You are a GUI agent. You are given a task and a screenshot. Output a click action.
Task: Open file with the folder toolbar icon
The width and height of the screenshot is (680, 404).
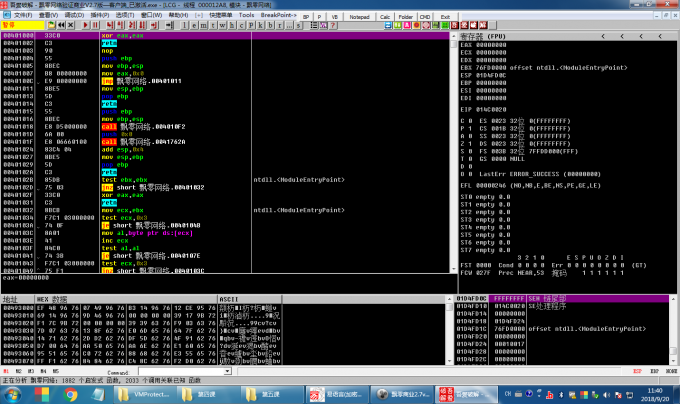tap(51, 25)
